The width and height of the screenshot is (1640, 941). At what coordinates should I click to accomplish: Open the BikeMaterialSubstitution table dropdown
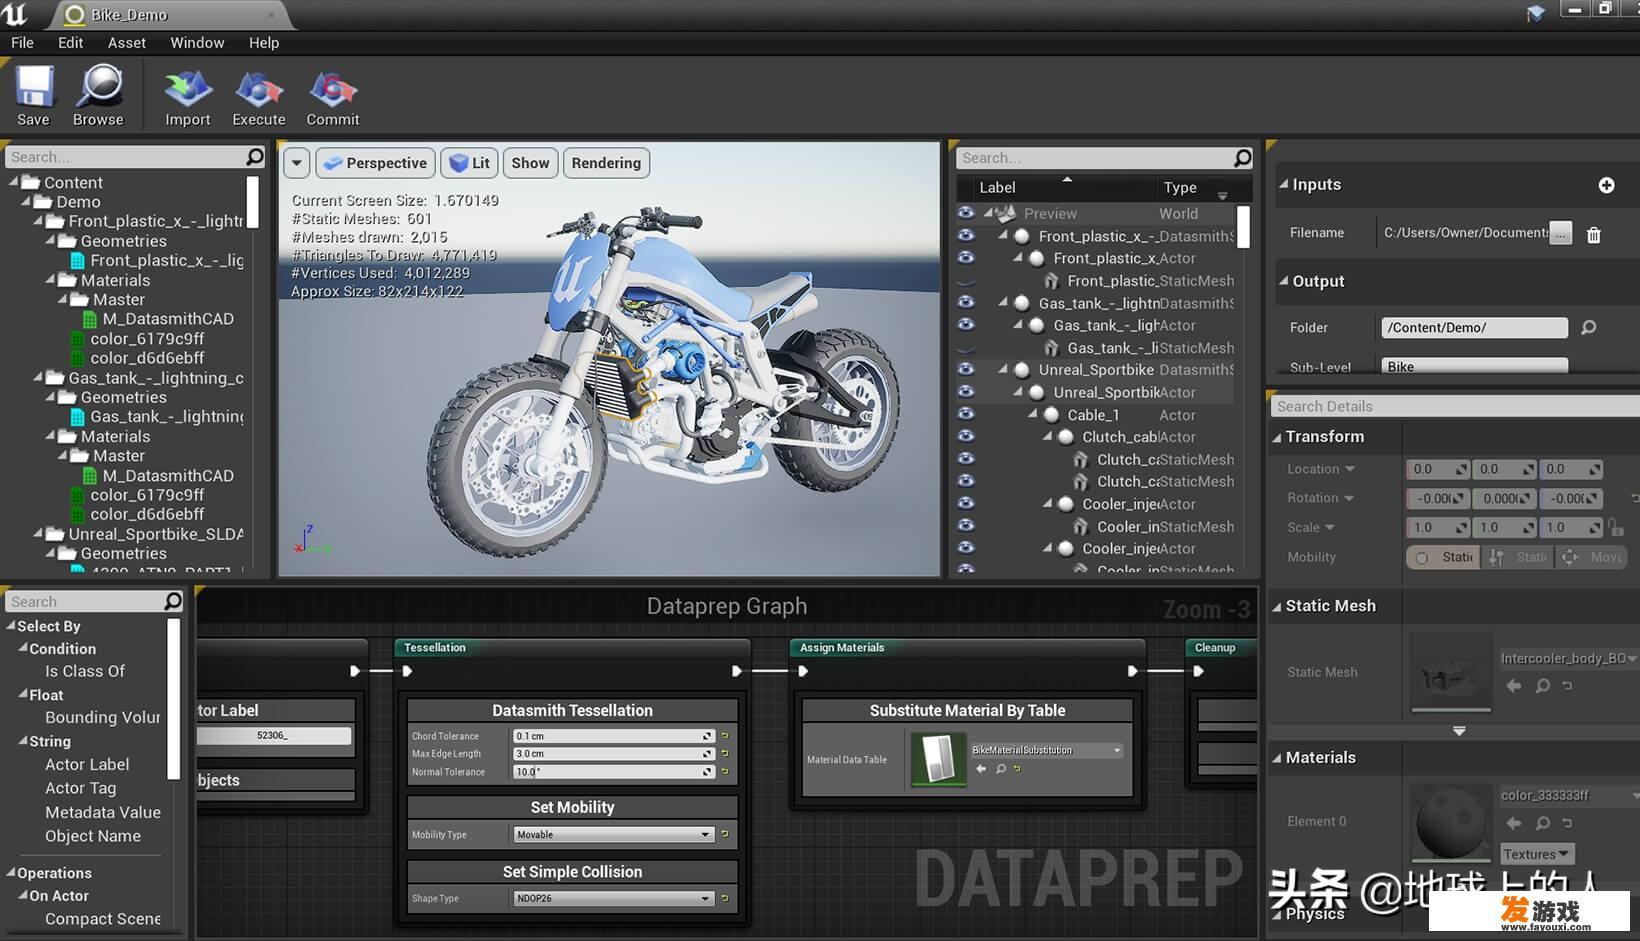pyautogui.click(x=1047, y=750)
